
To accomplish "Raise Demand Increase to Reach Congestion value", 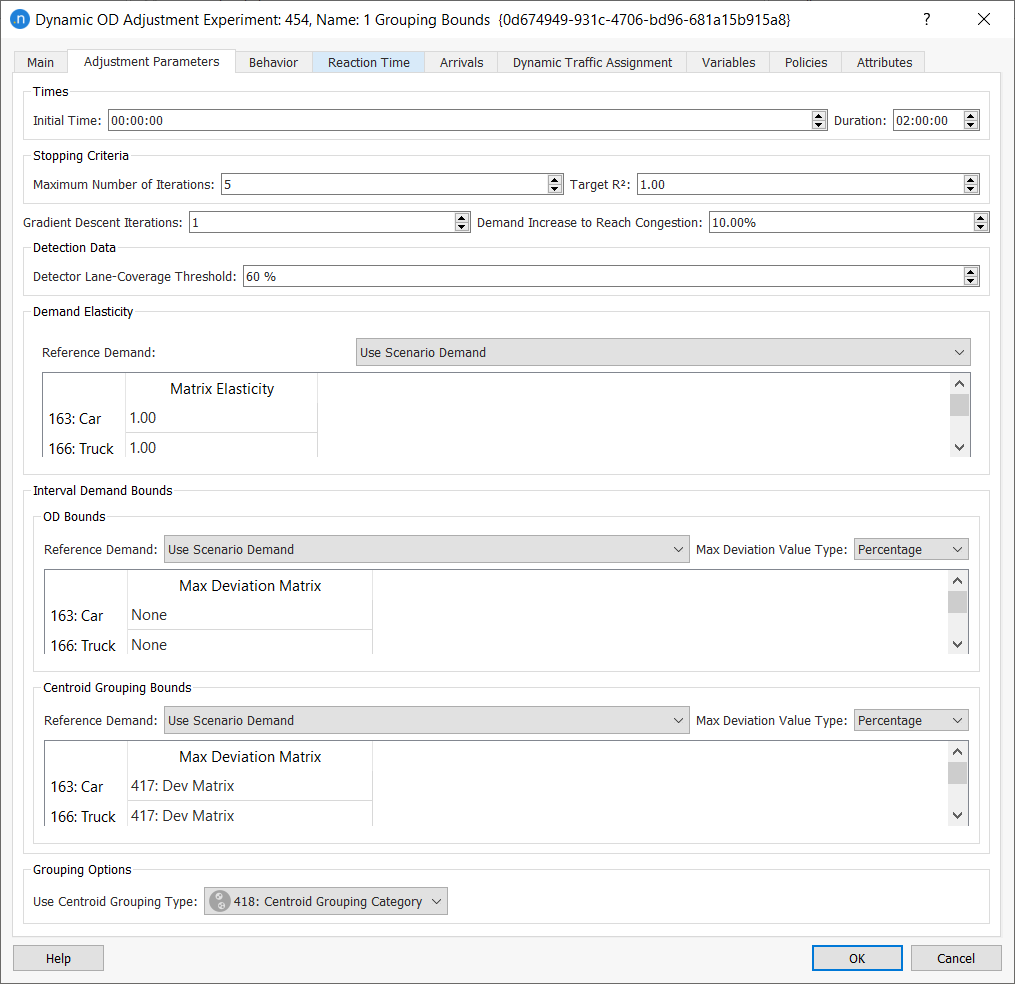I will (x=980, y=217).
